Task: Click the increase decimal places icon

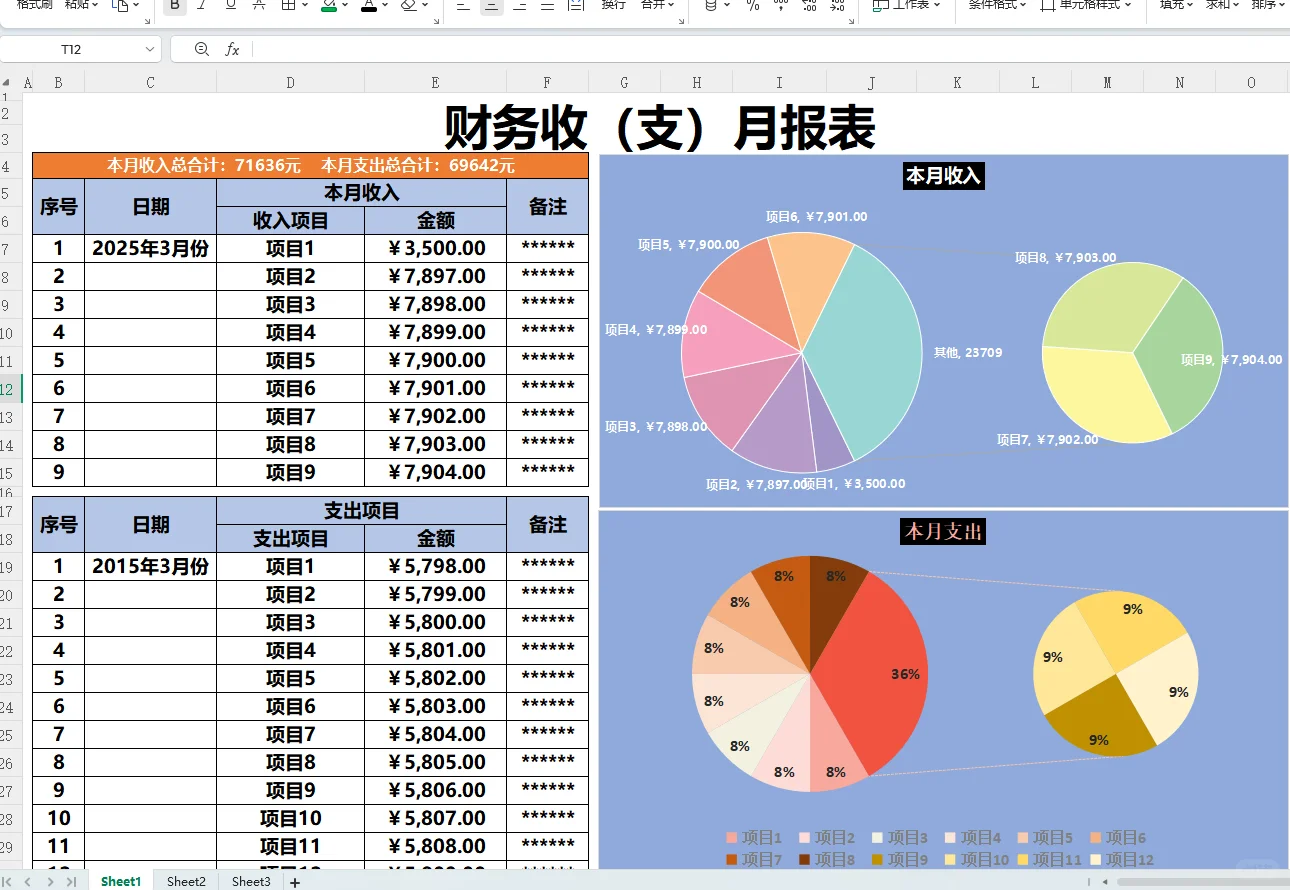Action: [x=808, y=5]
